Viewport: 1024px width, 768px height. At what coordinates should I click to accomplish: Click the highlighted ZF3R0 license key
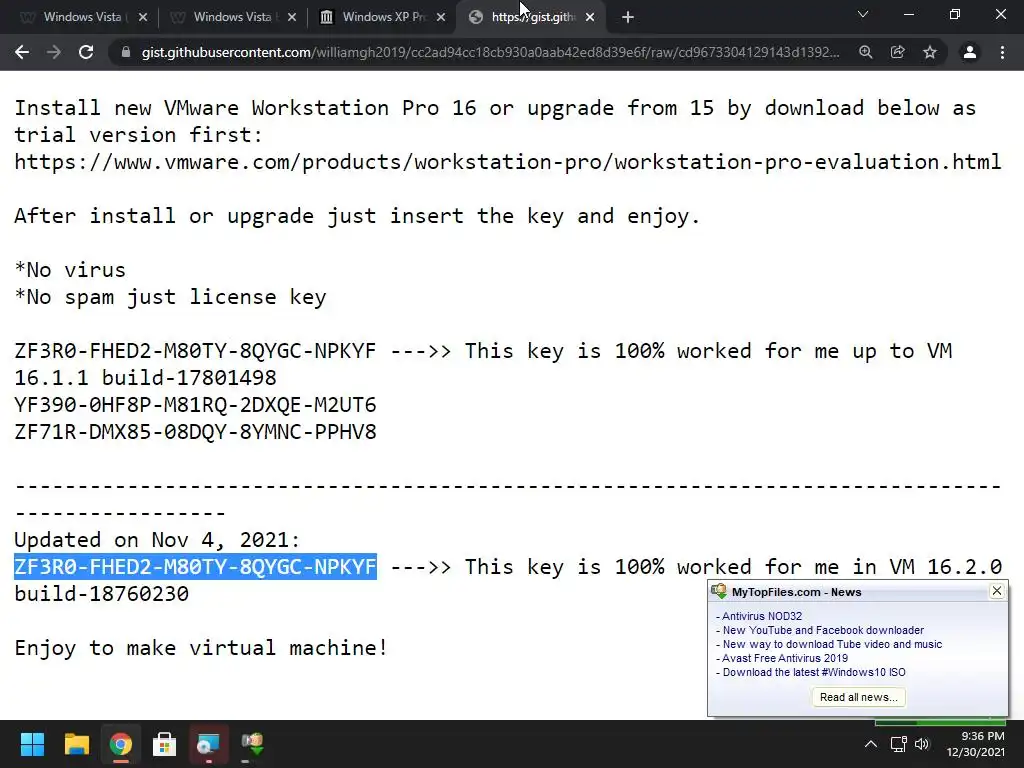pyautogui.click(x=195, y=567)
